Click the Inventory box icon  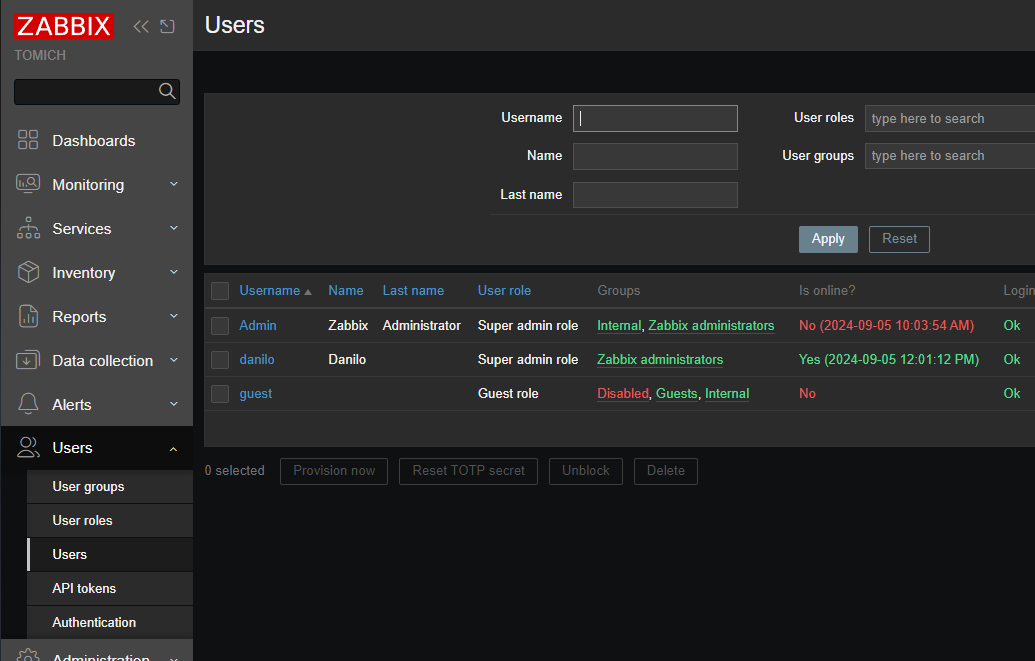[28, 272]
